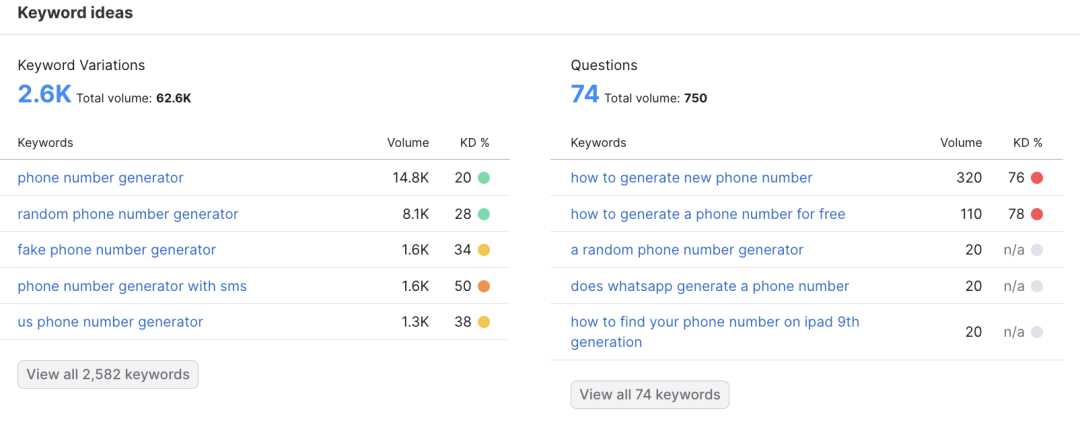Click the 2.6K keyword variations count
1080x425 pixels.
44,95
